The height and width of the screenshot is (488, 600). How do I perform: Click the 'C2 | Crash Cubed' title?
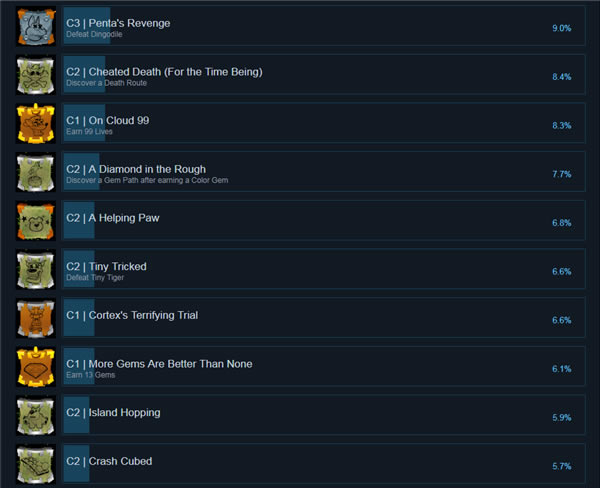pyautogui.click(x=109, y=461)
